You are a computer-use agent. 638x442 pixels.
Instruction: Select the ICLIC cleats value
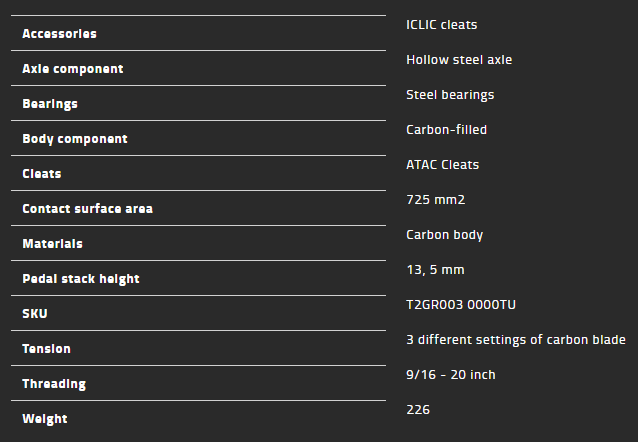pos(441,24)
